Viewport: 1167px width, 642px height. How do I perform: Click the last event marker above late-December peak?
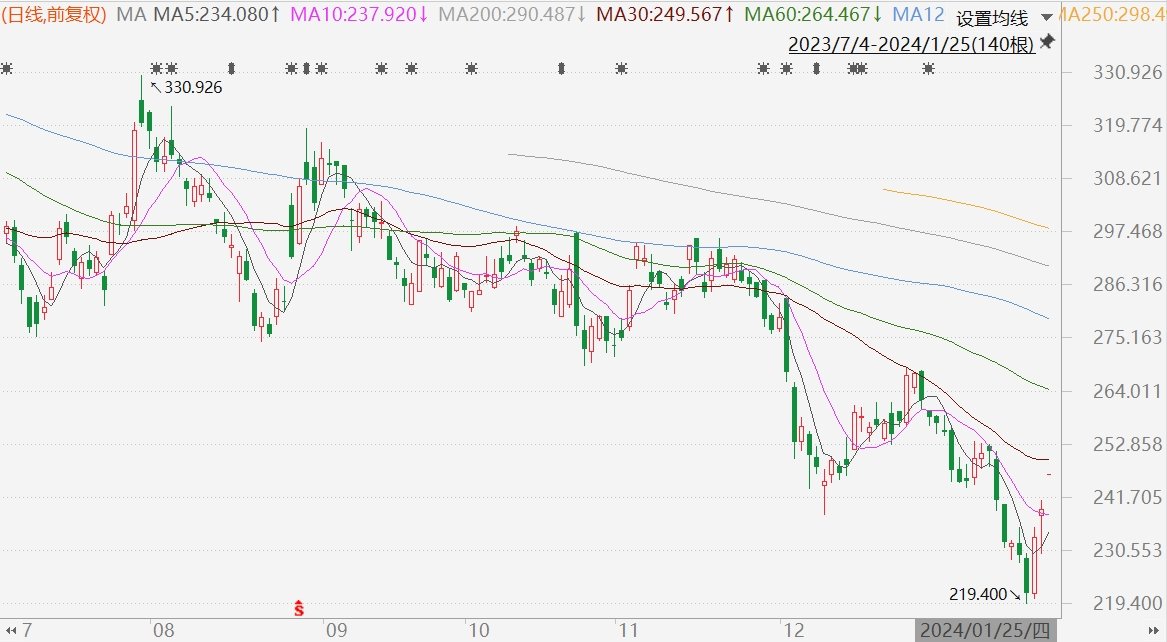click(x=928, y=69)
